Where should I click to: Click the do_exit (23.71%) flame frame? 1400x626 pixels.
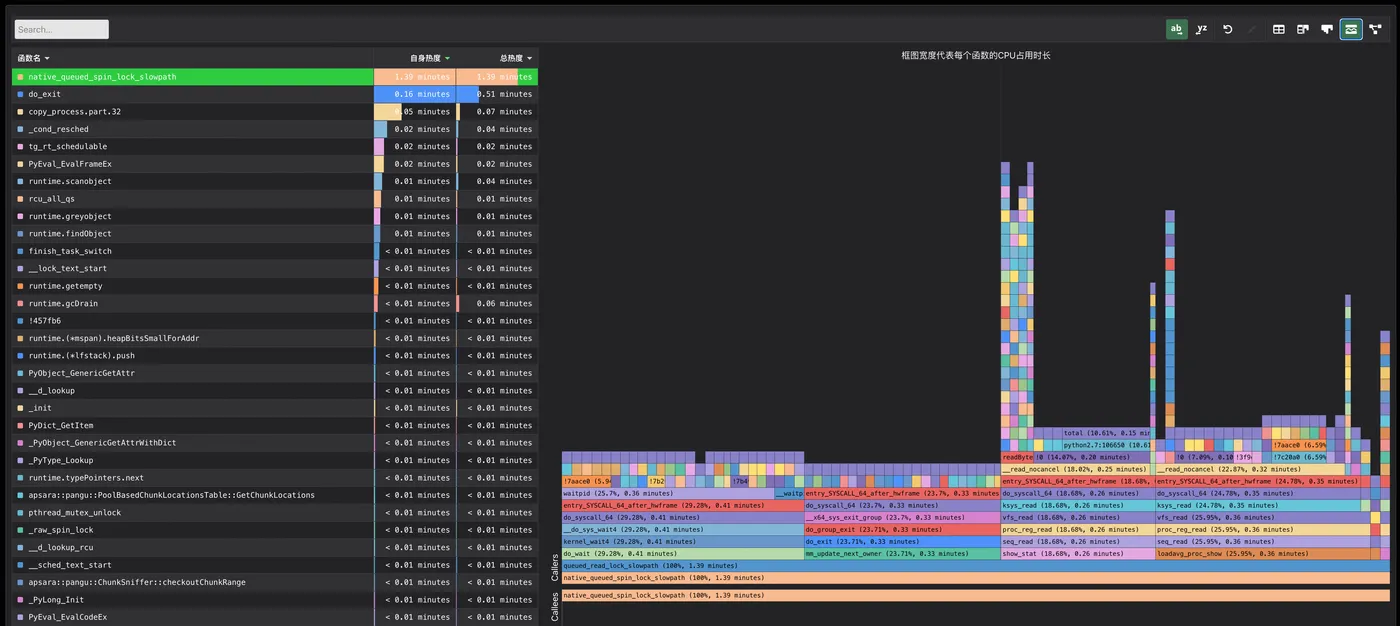pyautogui.click(x=902, y=541)
